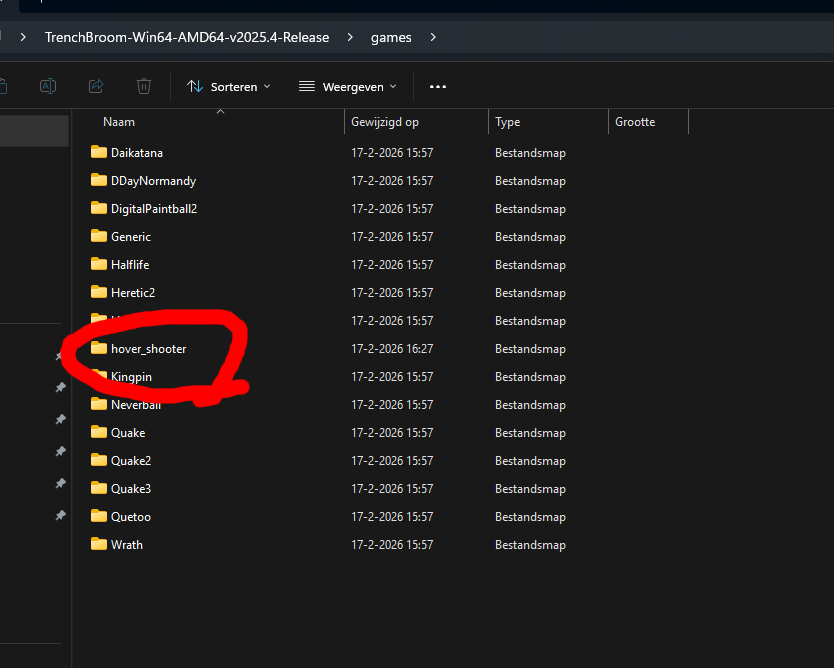Image resolution: width=834 pixels, height=668 pixels.
Task: Open the Wrath folder entry
Action: click(x=125, y=544)
